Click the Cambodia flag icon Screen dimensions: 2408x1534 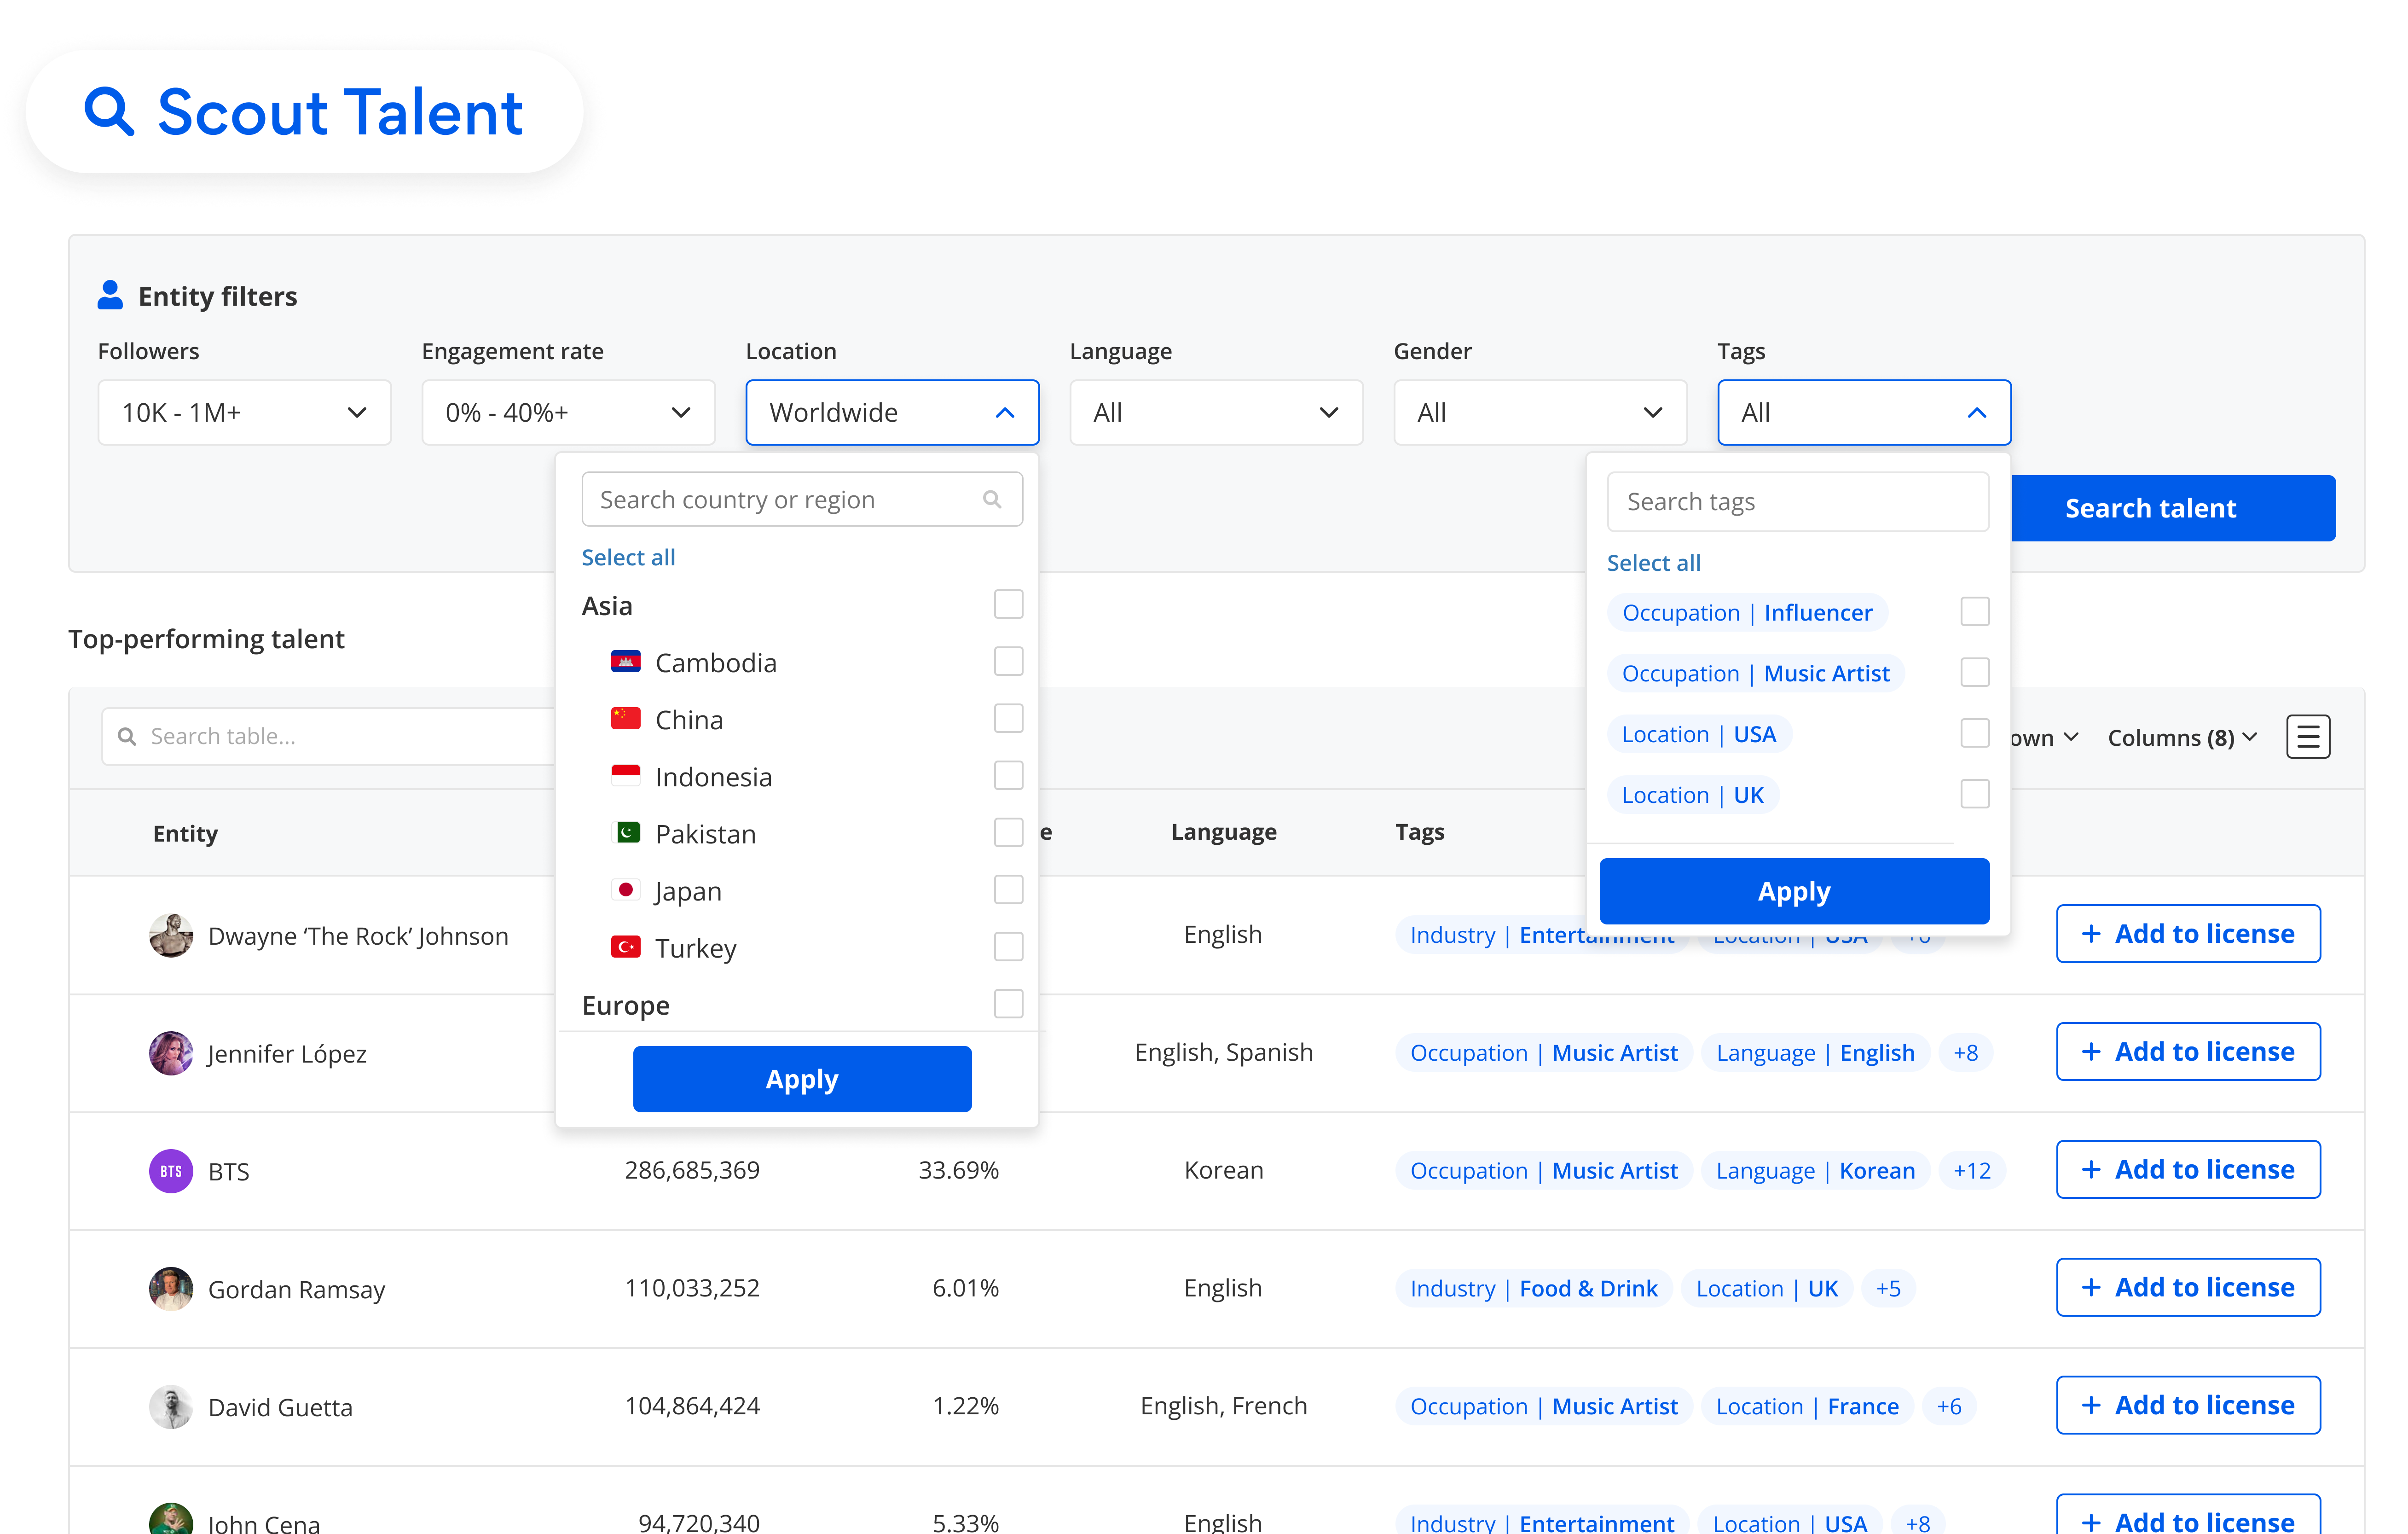click(626, 662)
